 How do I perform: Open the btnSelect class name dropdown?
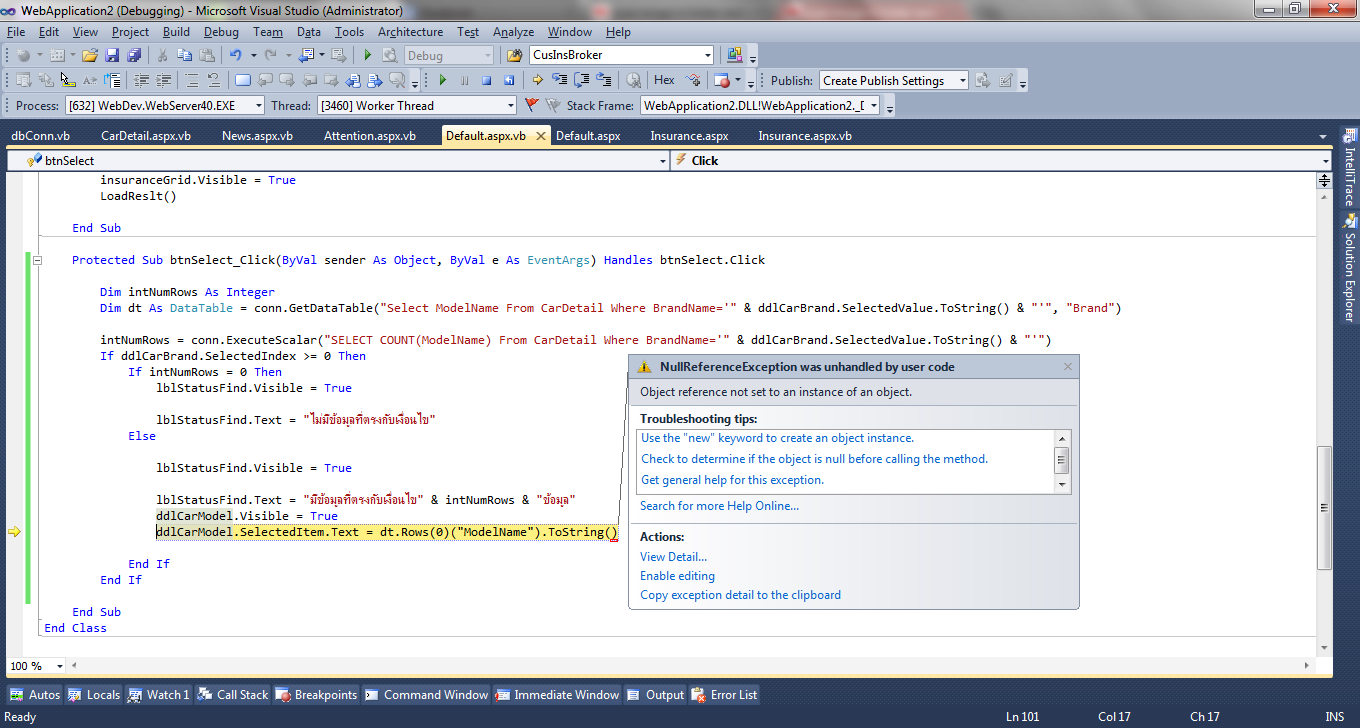tap(662, 160)
